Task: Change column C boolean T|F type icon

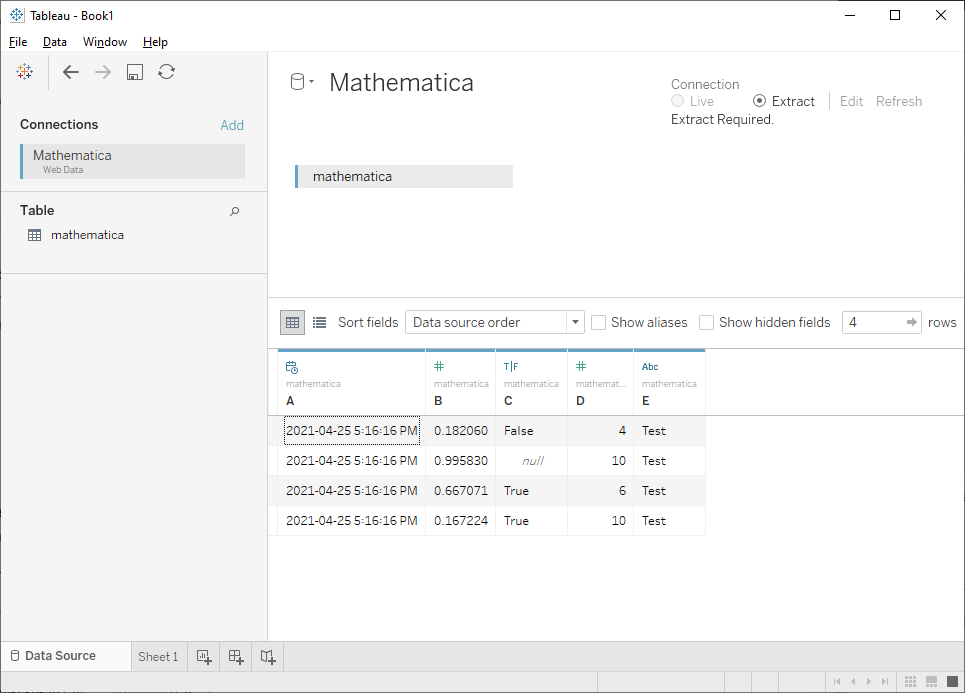Action: 511,366
